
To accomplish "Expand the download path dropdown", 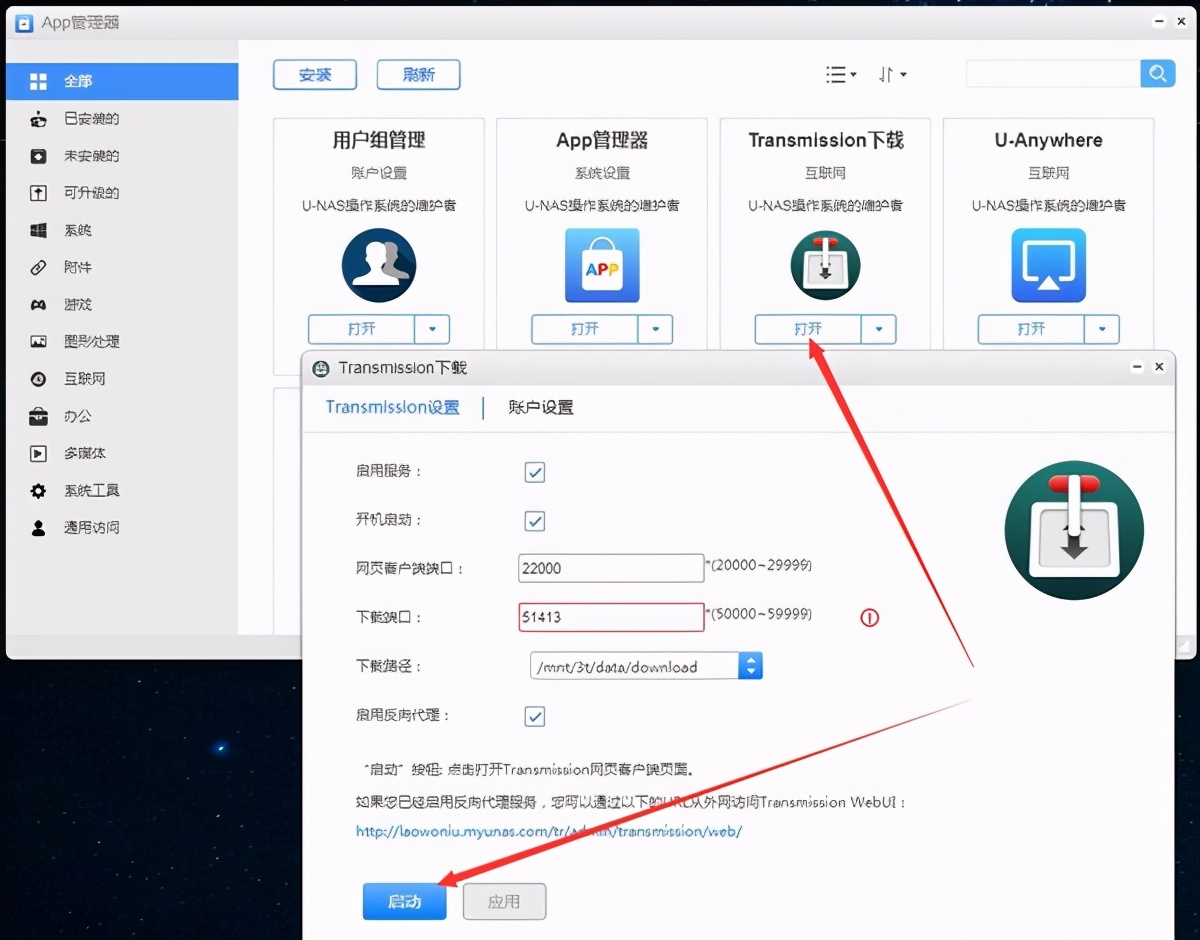I will [750, 666].
